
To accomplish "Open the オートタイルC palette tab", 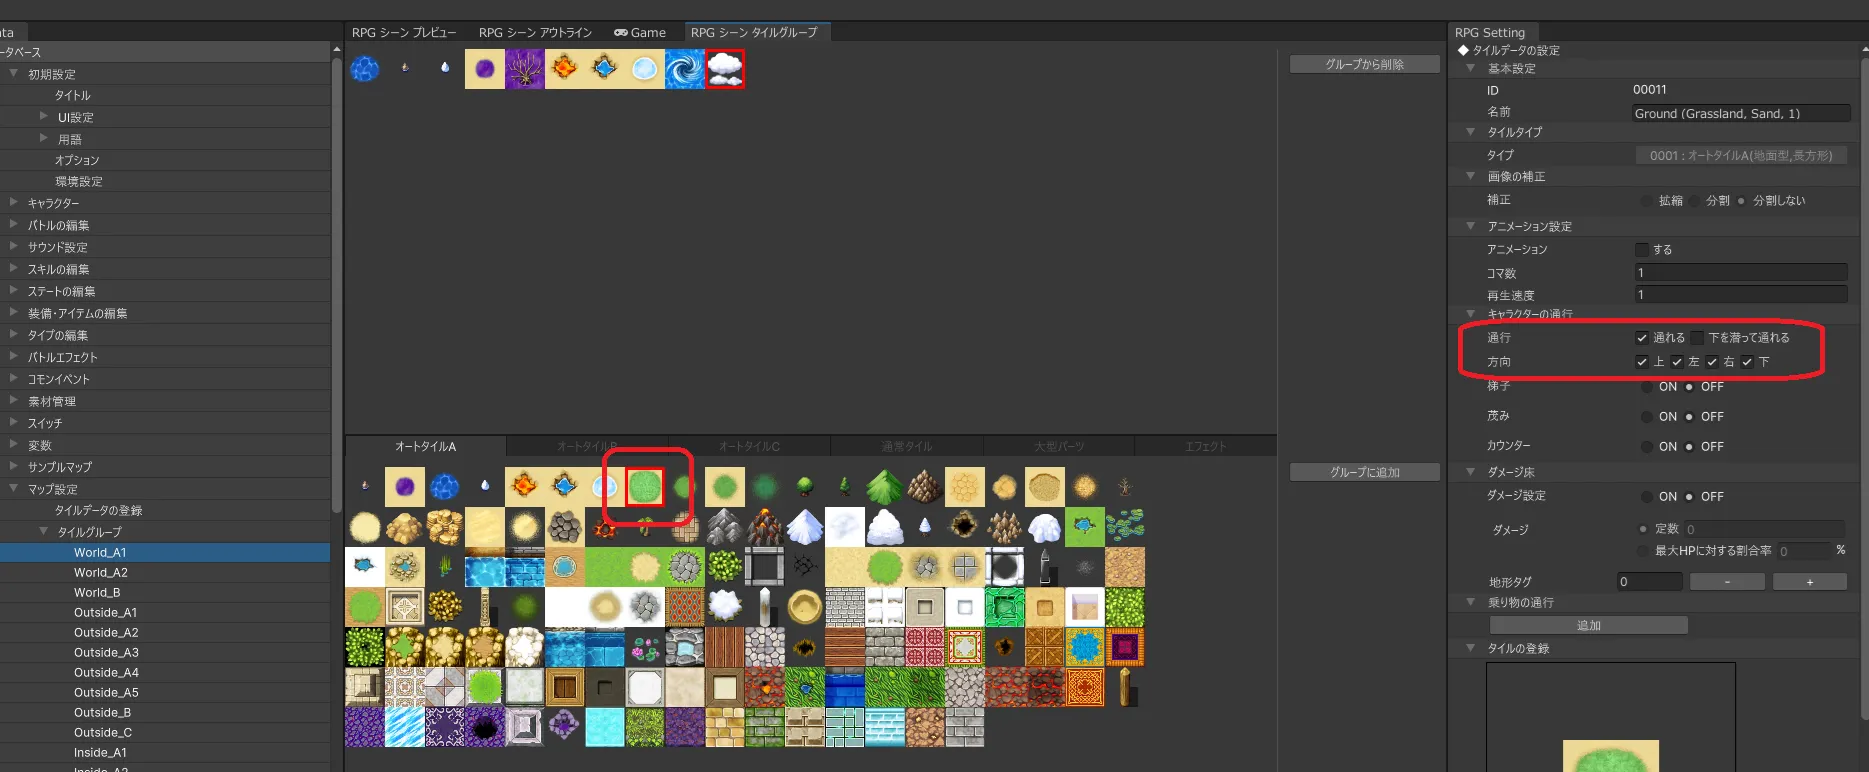I will coord(749,446).
